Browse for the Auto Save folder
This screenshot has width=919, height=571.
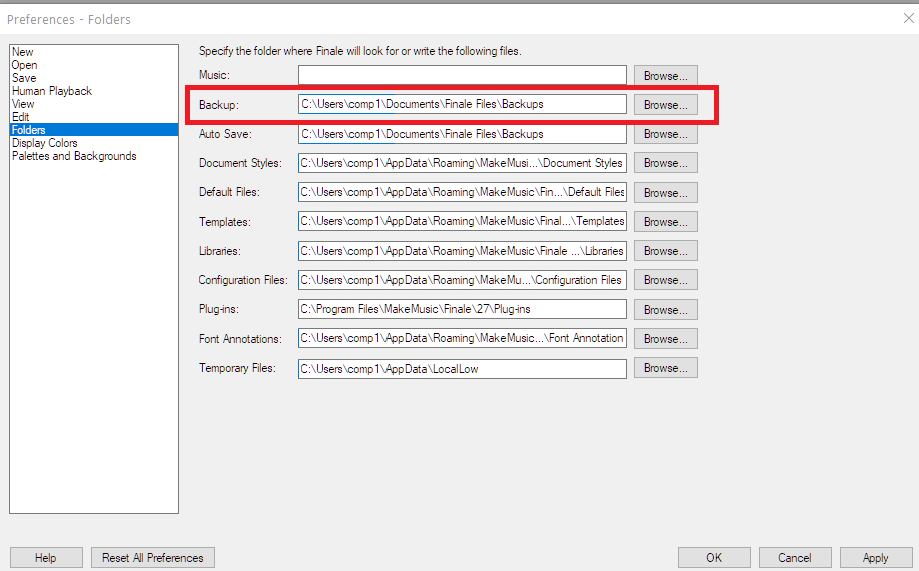pyautogui.click(x=665, y=134)
